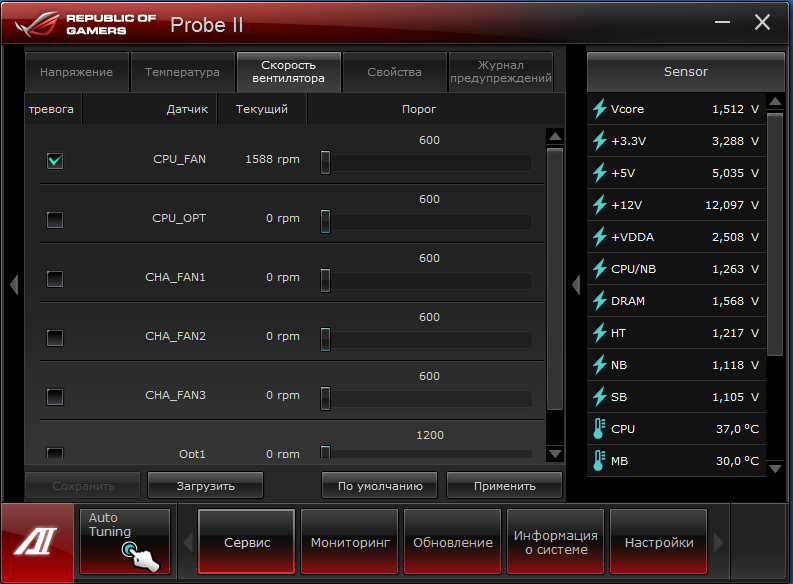Open the Журнал предупреждений tab

[x=501, y=72]
